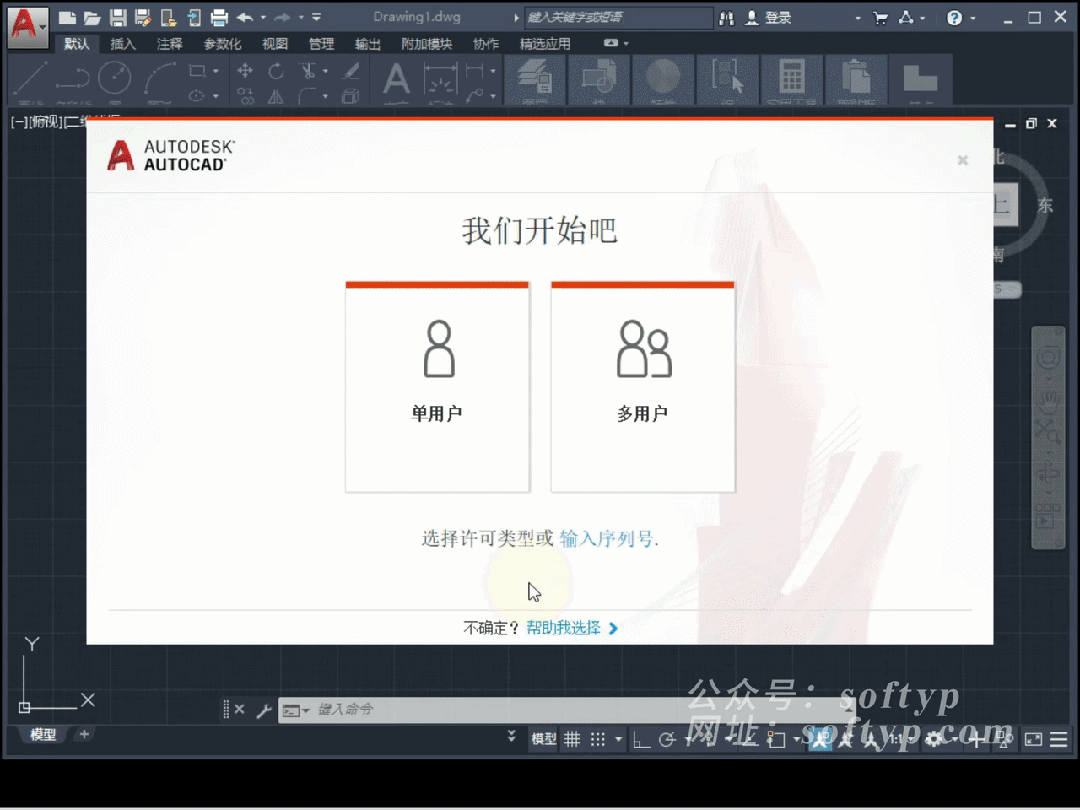Open the 注释 ribbon tab

[169, 44]
